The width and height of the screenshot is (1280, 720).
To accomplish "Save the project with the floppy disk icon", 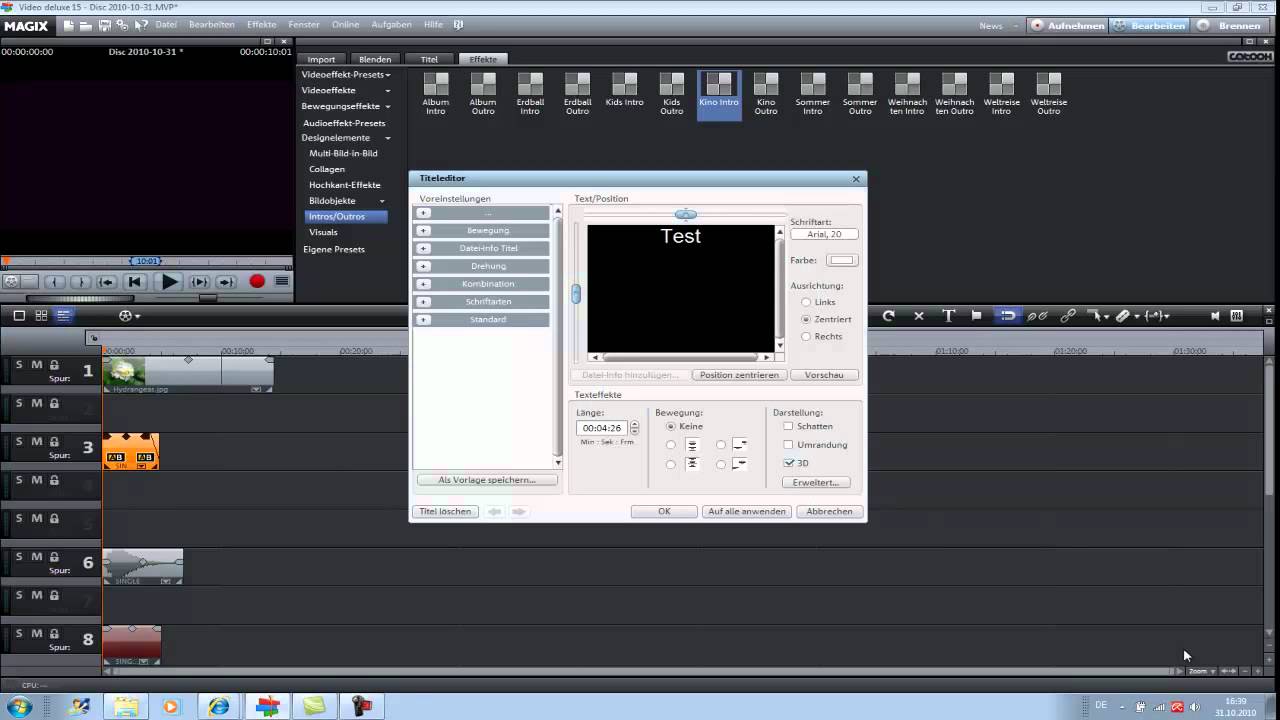I will 105,25.
